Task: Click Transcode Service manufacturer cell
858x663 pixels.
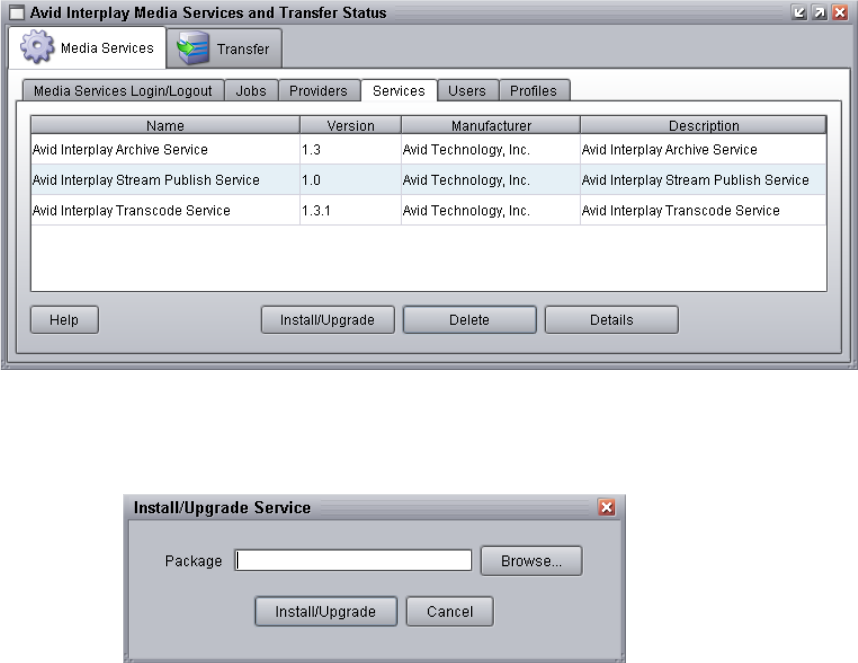Action: coord(491,211)
